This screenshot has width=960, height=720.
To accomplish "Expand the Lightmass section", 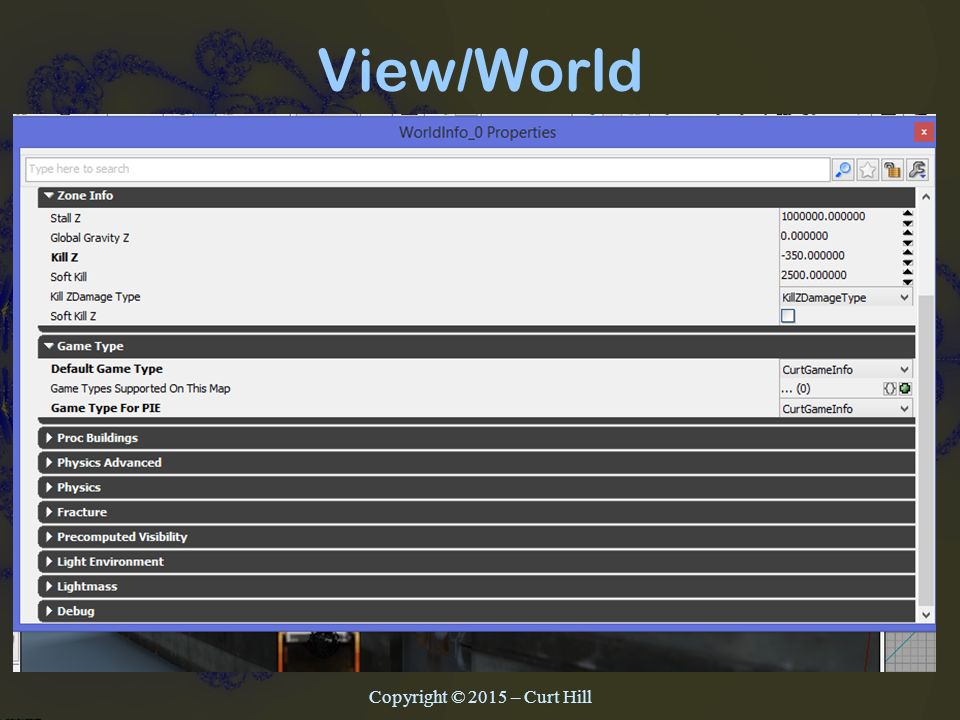I will click(x=476, y=587).
